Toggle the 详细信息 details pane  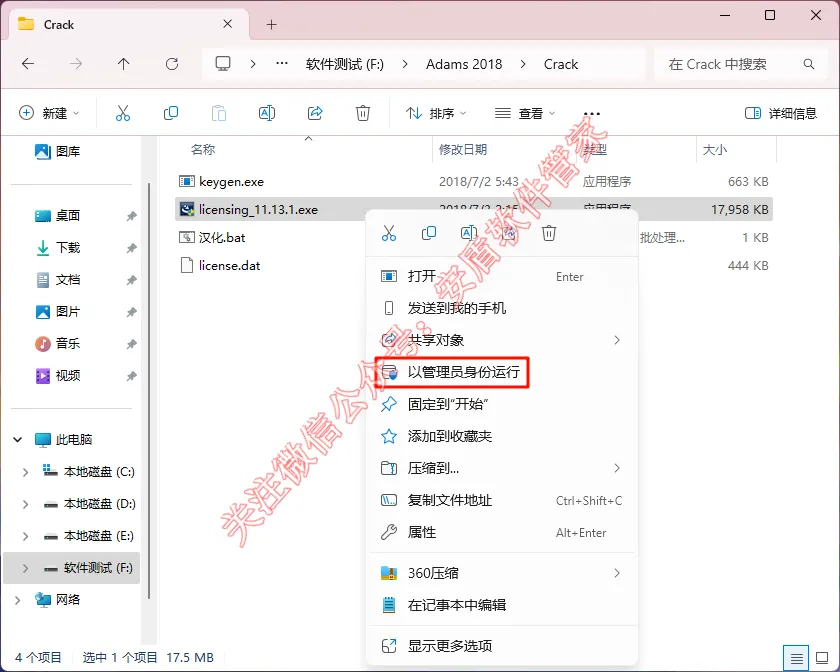coord(781,113)
